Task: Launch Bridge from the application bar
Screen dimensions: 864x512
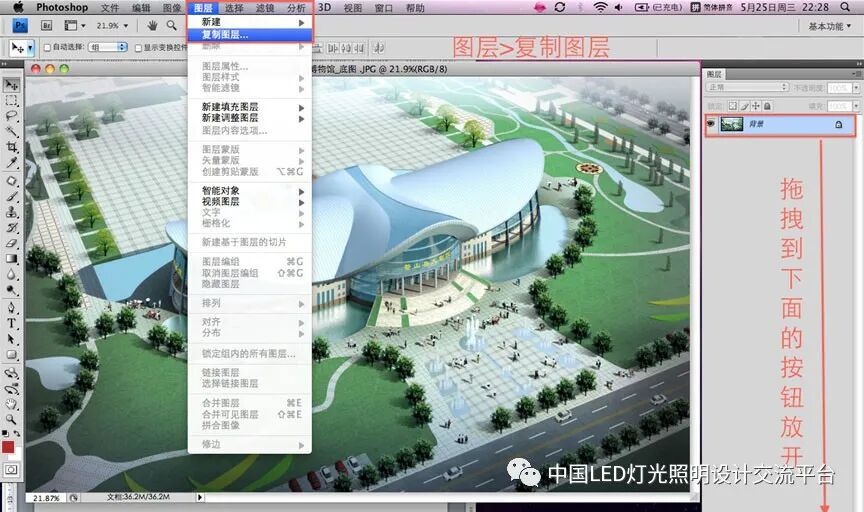Action: tap(47, 25)
